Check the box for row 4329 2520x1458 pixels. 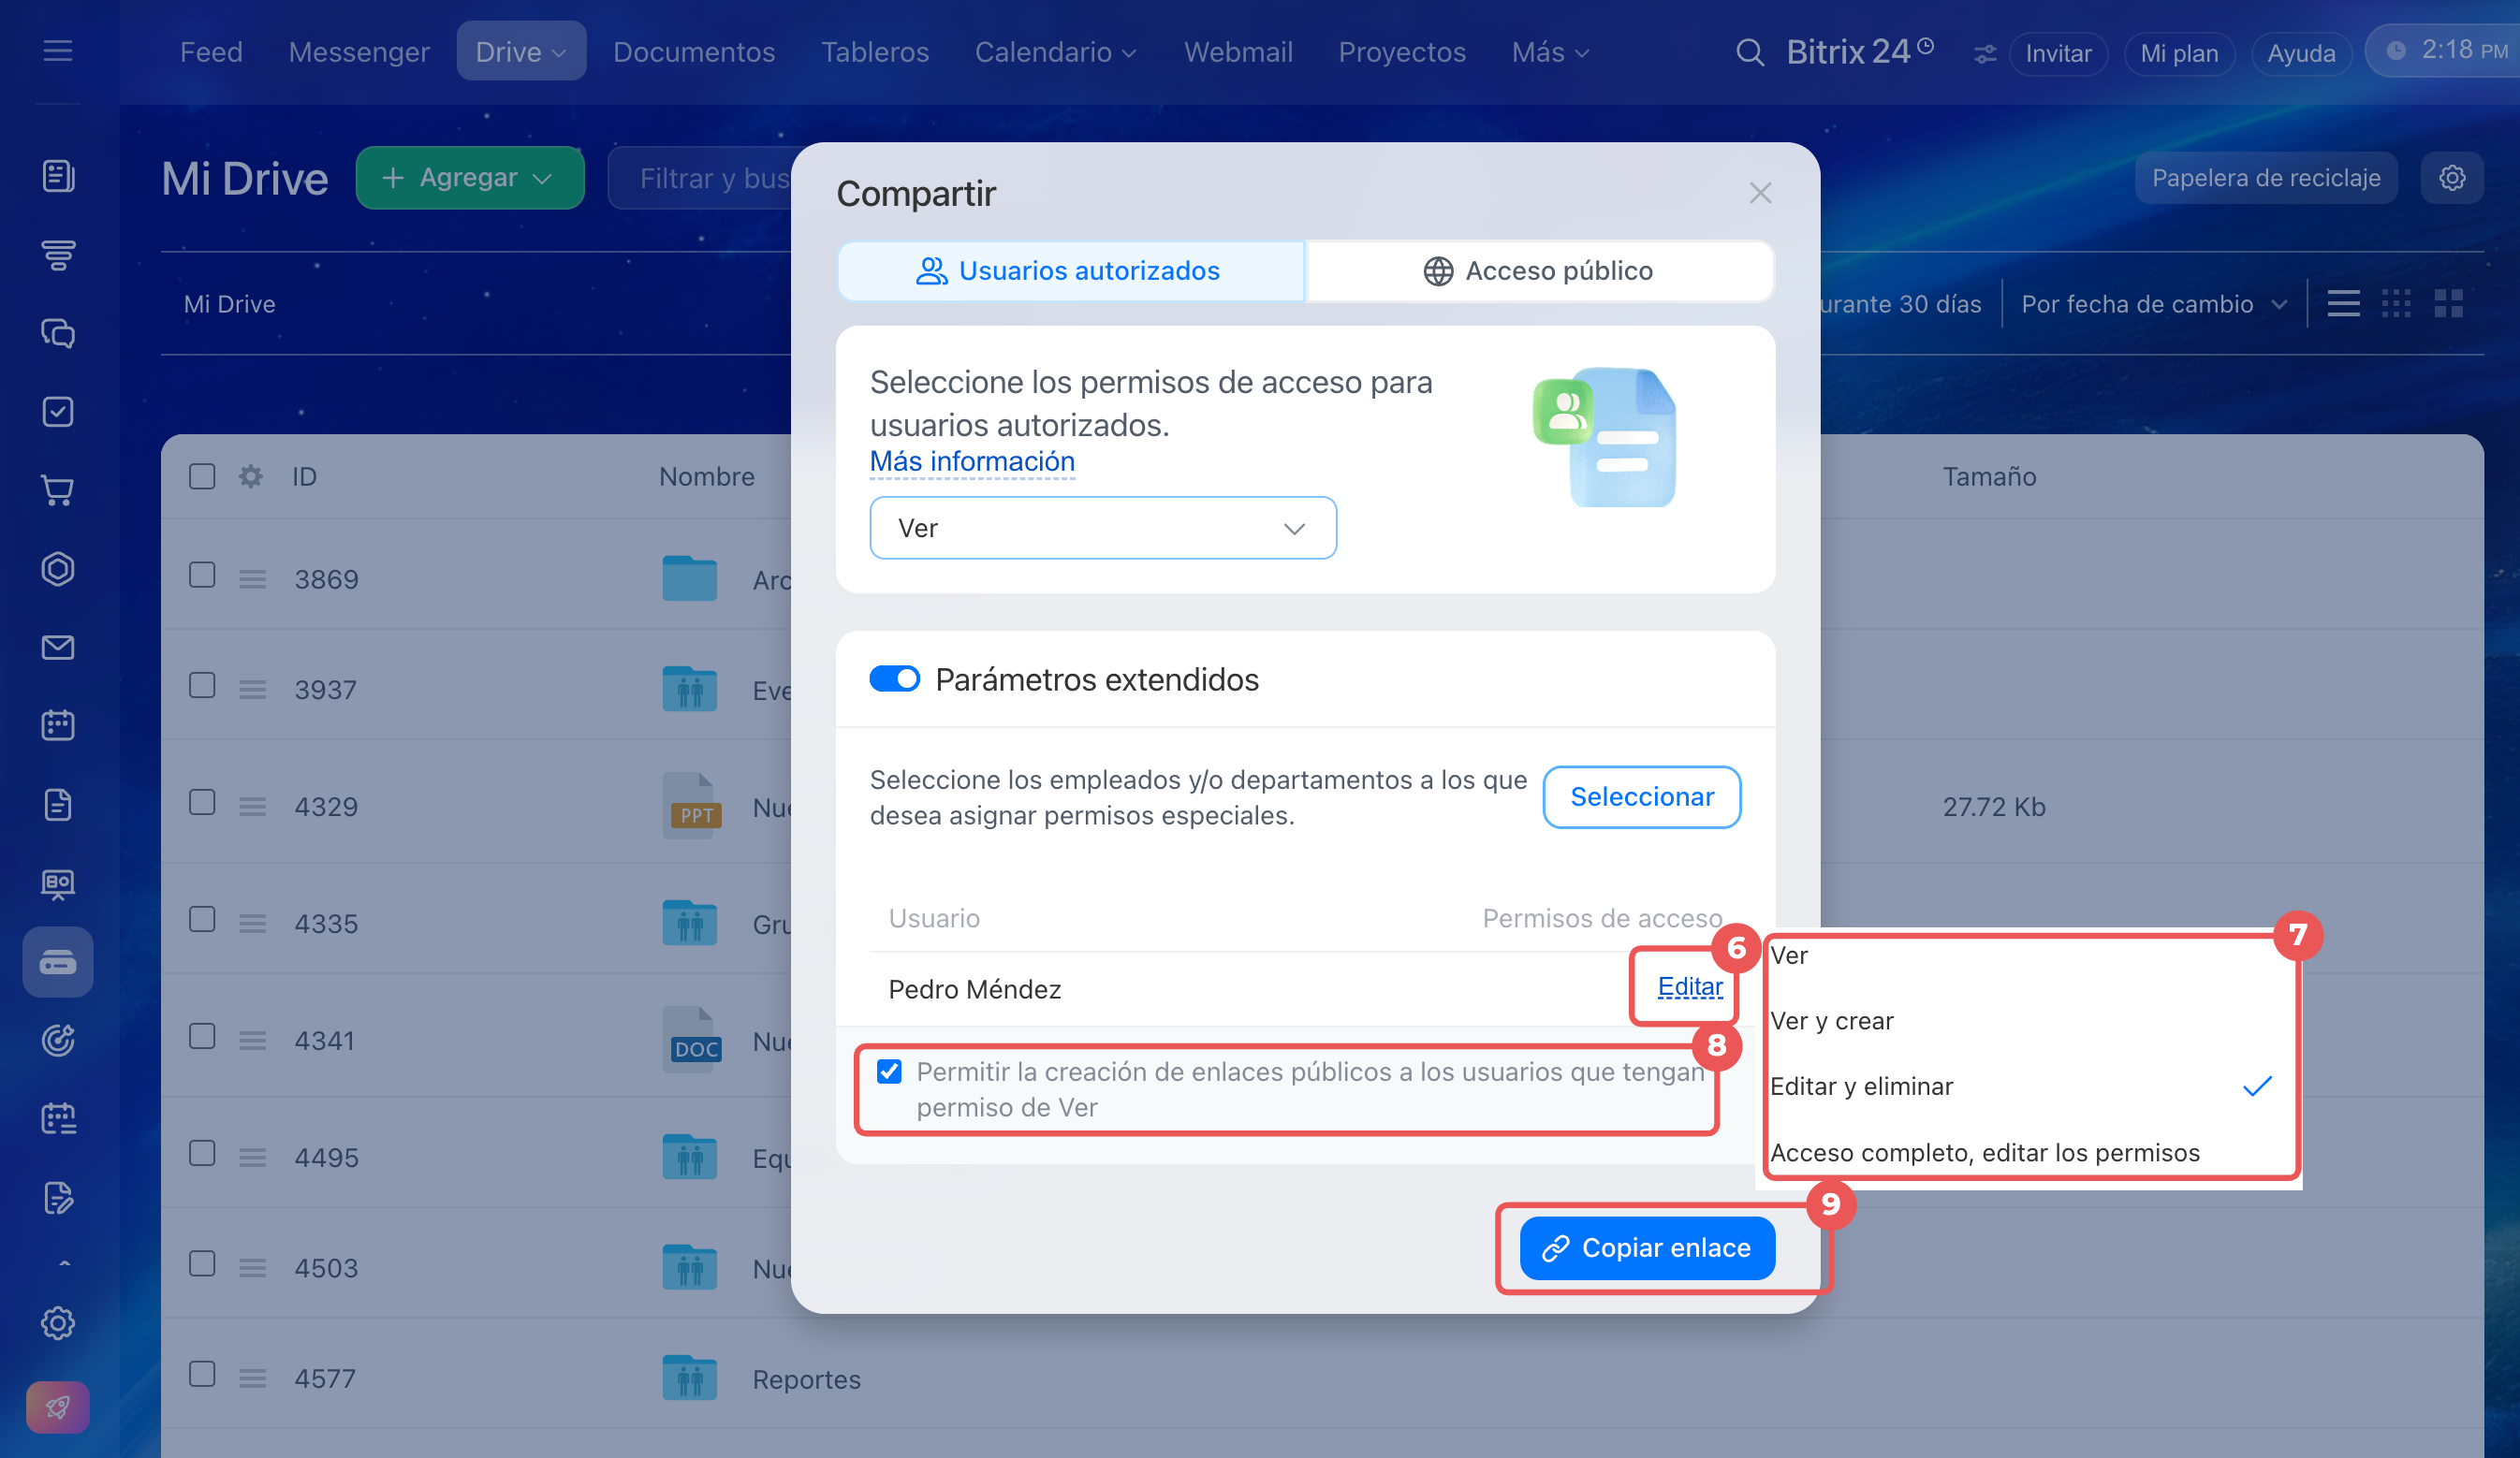(202, 802)
